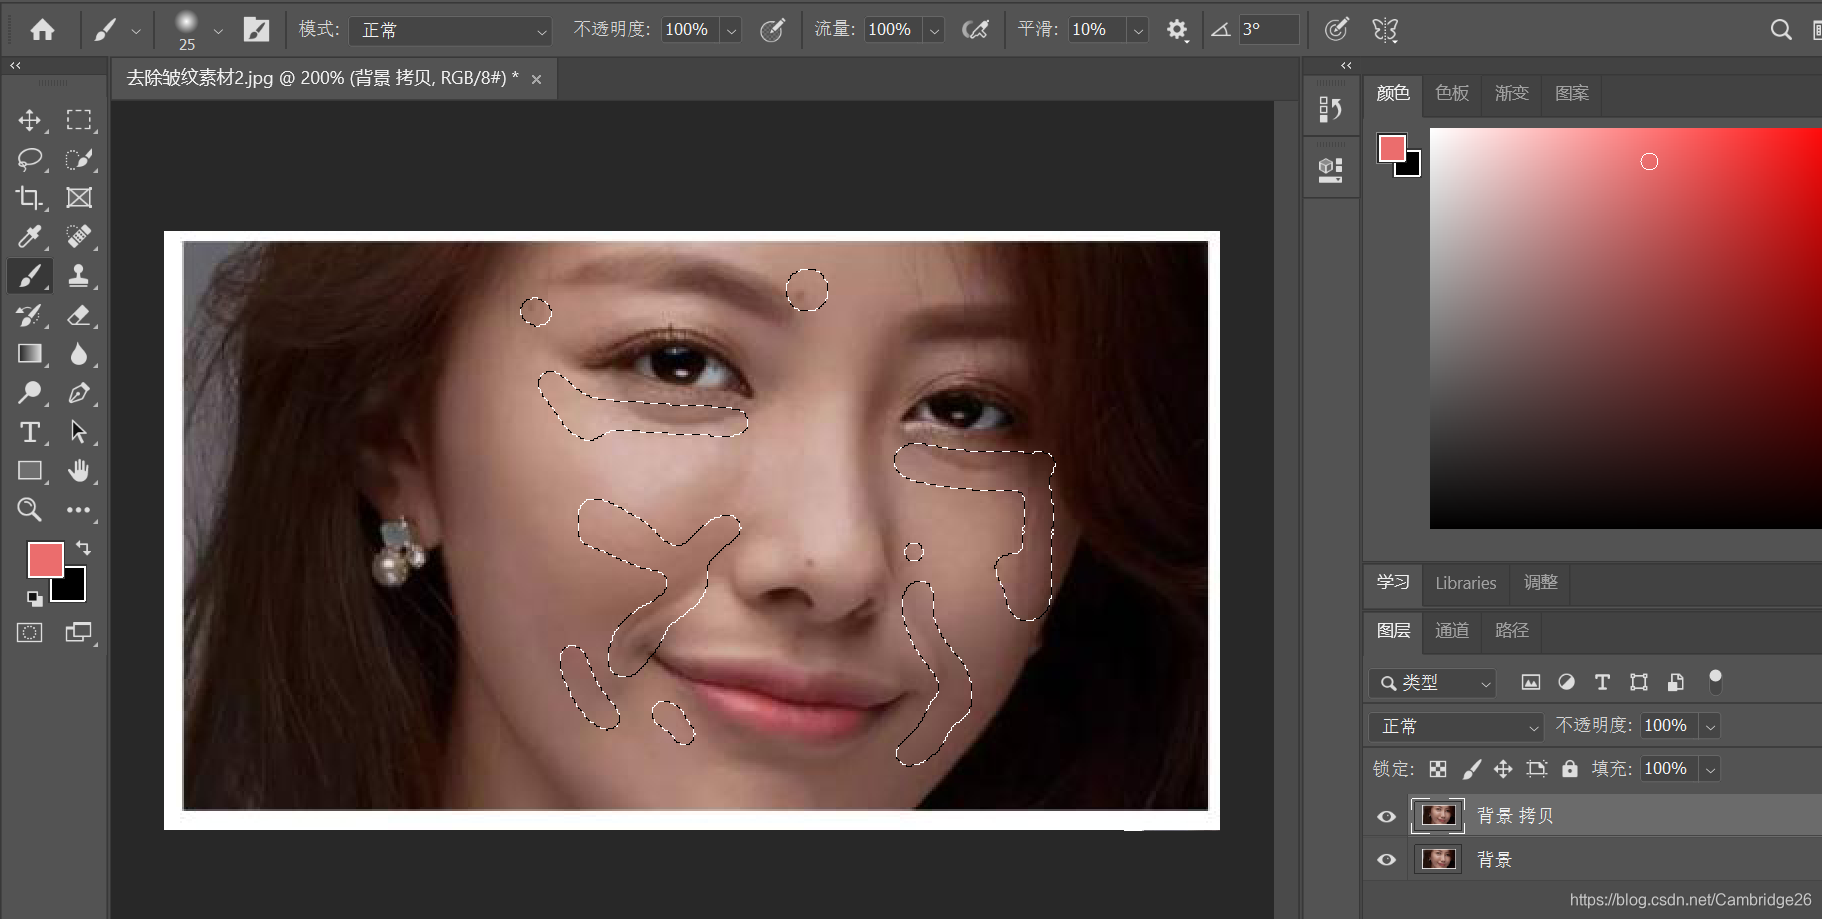Open the brush preset picker arrow
This screenshot has height=919, width=1822.
pyautogui.click(x=217, y=31)
